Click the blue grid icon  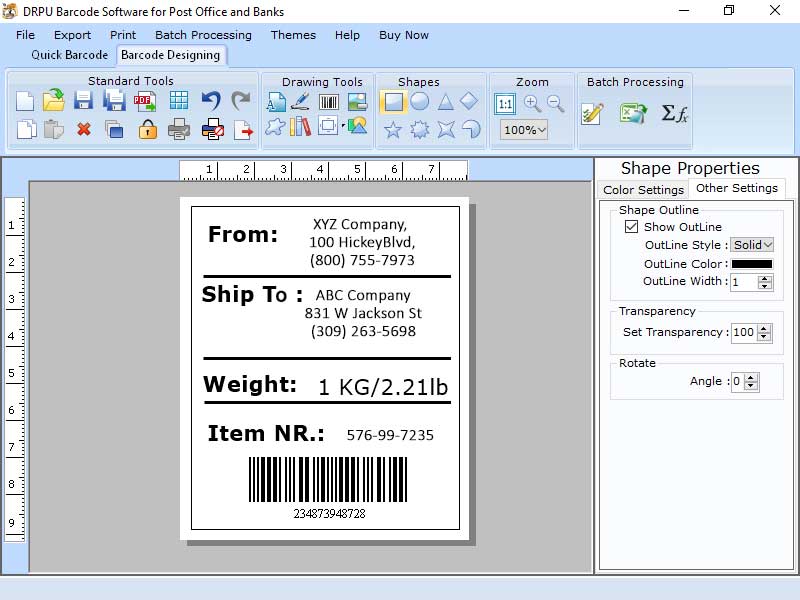[179, 100]
